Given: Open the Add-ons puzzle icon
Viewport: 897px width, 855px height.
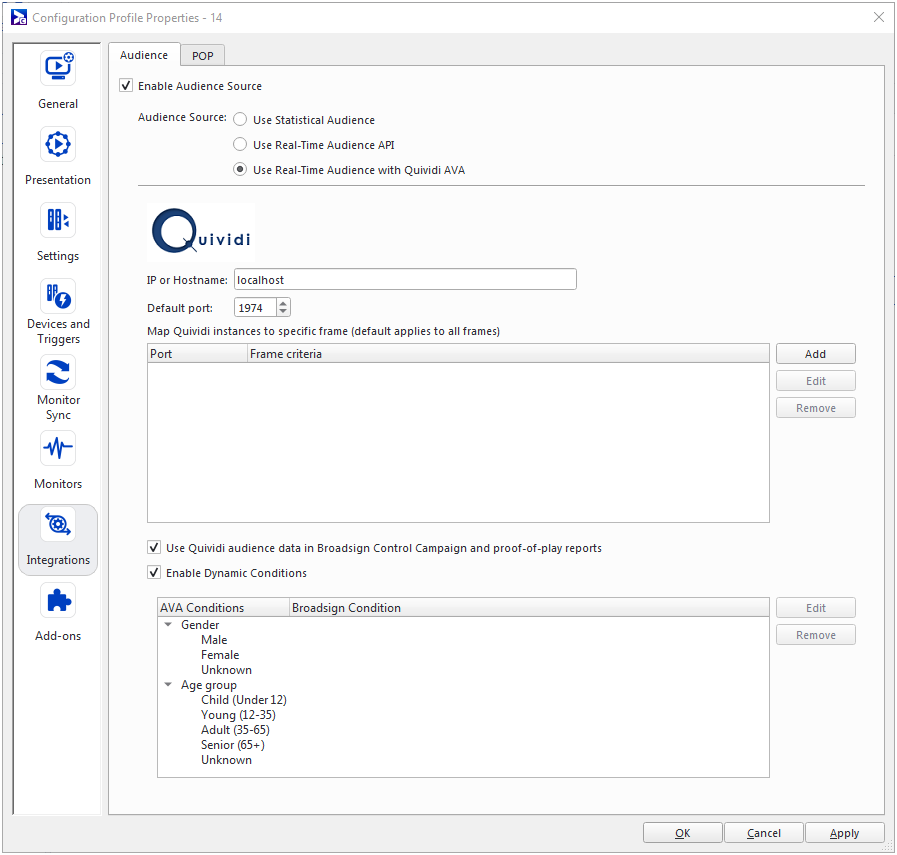Looking at the screenshot, I should (58, 601).
